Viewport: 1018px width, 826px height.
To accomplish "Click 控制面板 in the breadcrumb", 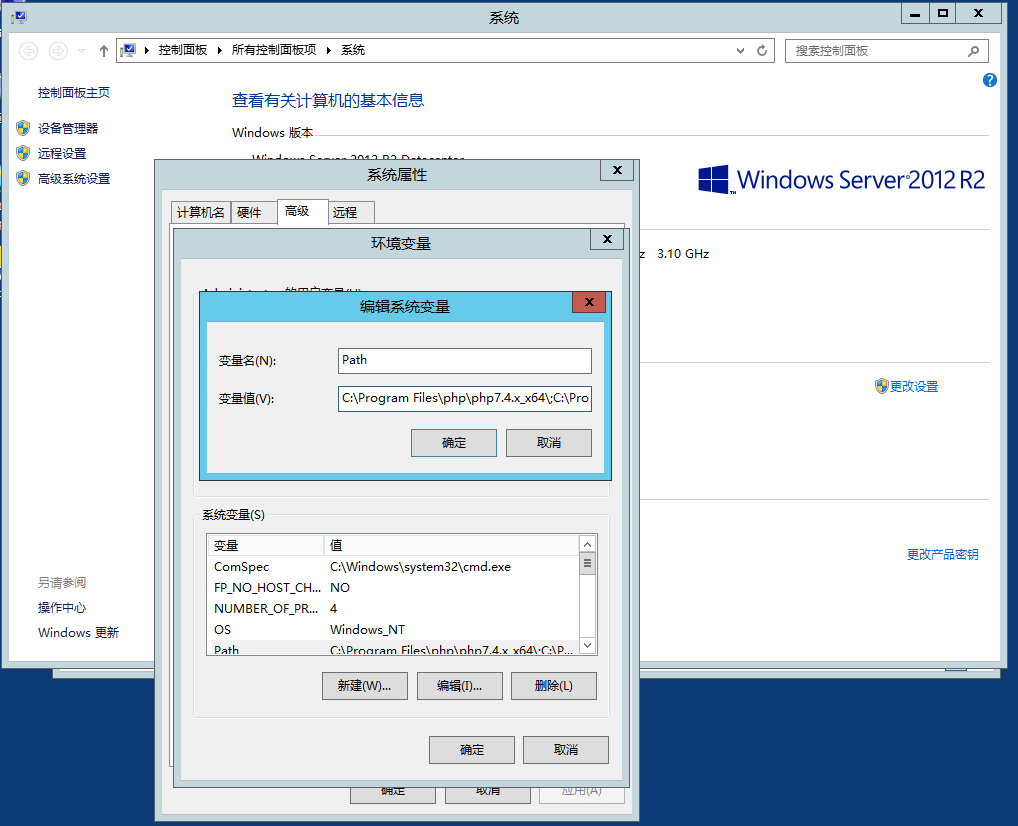I will tap(183, 50).
